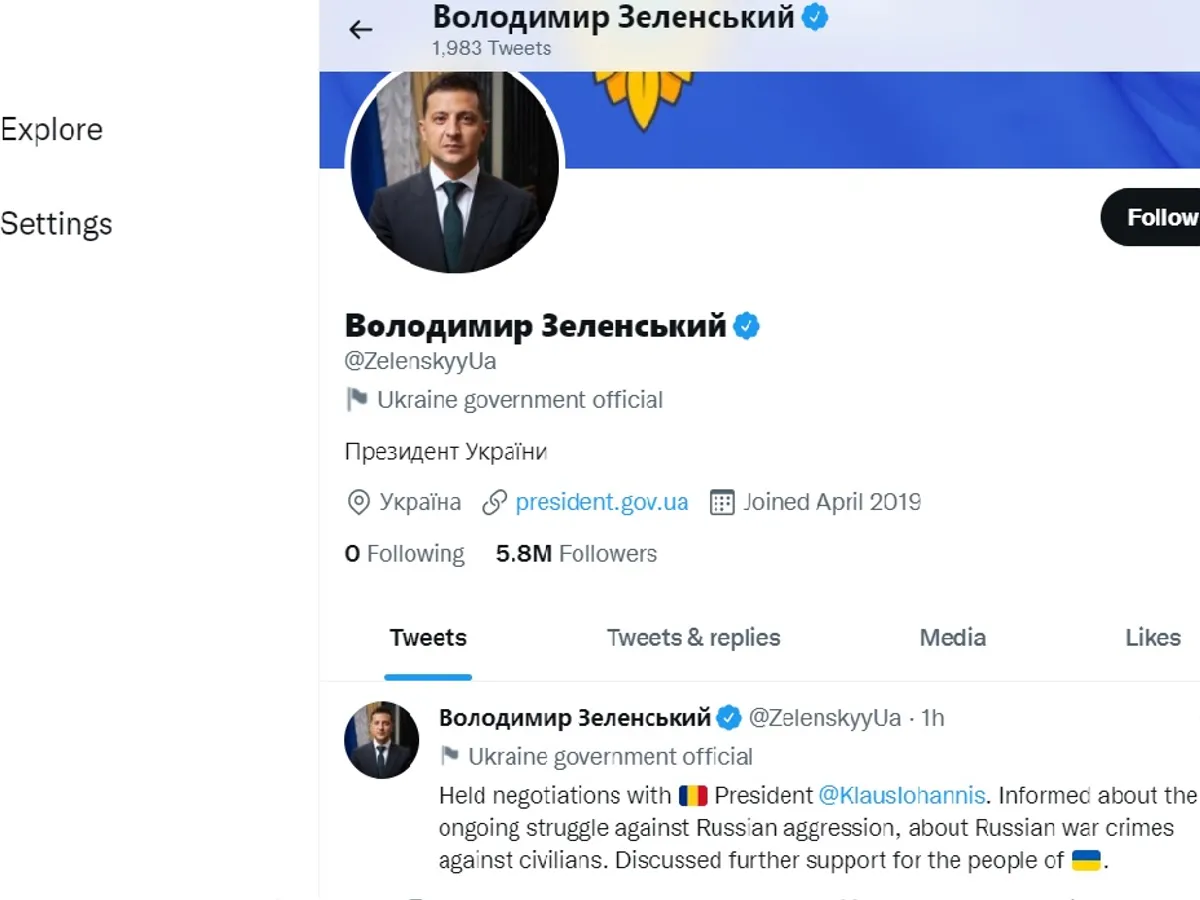The width and height of the screenshot is (1200, 900).
Task: Switch to the Likes tab
Action: (x=1152, y=638)
